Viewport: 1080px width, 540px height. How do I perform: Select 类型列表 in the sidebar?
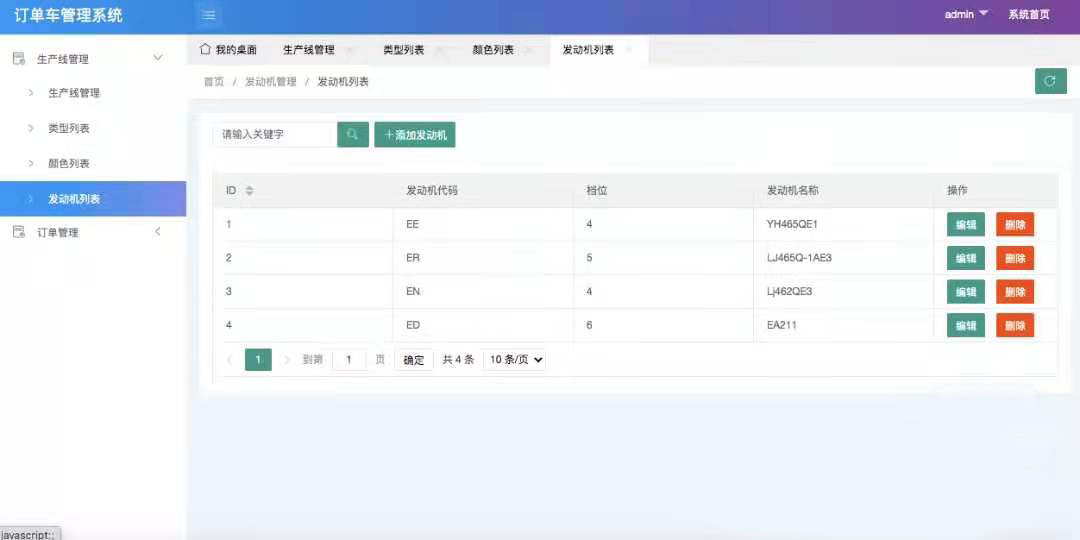(69, 129)
